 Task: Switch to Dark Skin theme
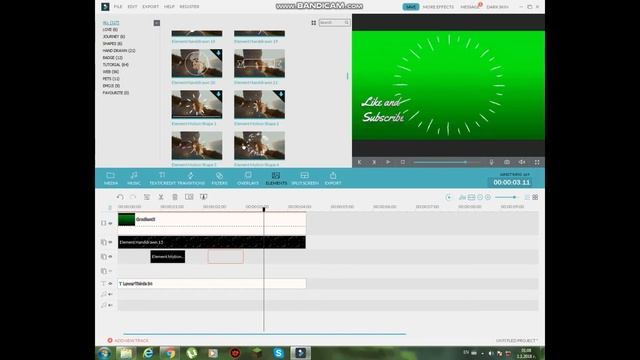(x=498, y=7)
